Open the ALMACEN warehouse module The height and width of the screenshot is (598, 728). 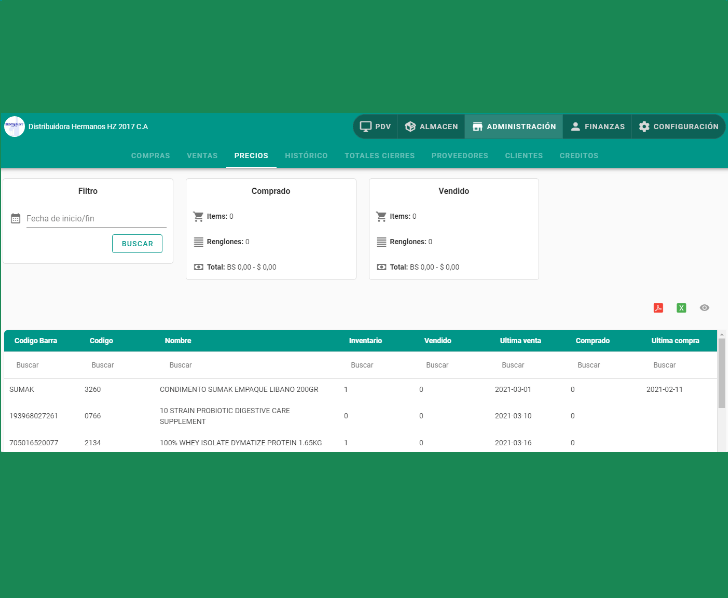(432, 127)
